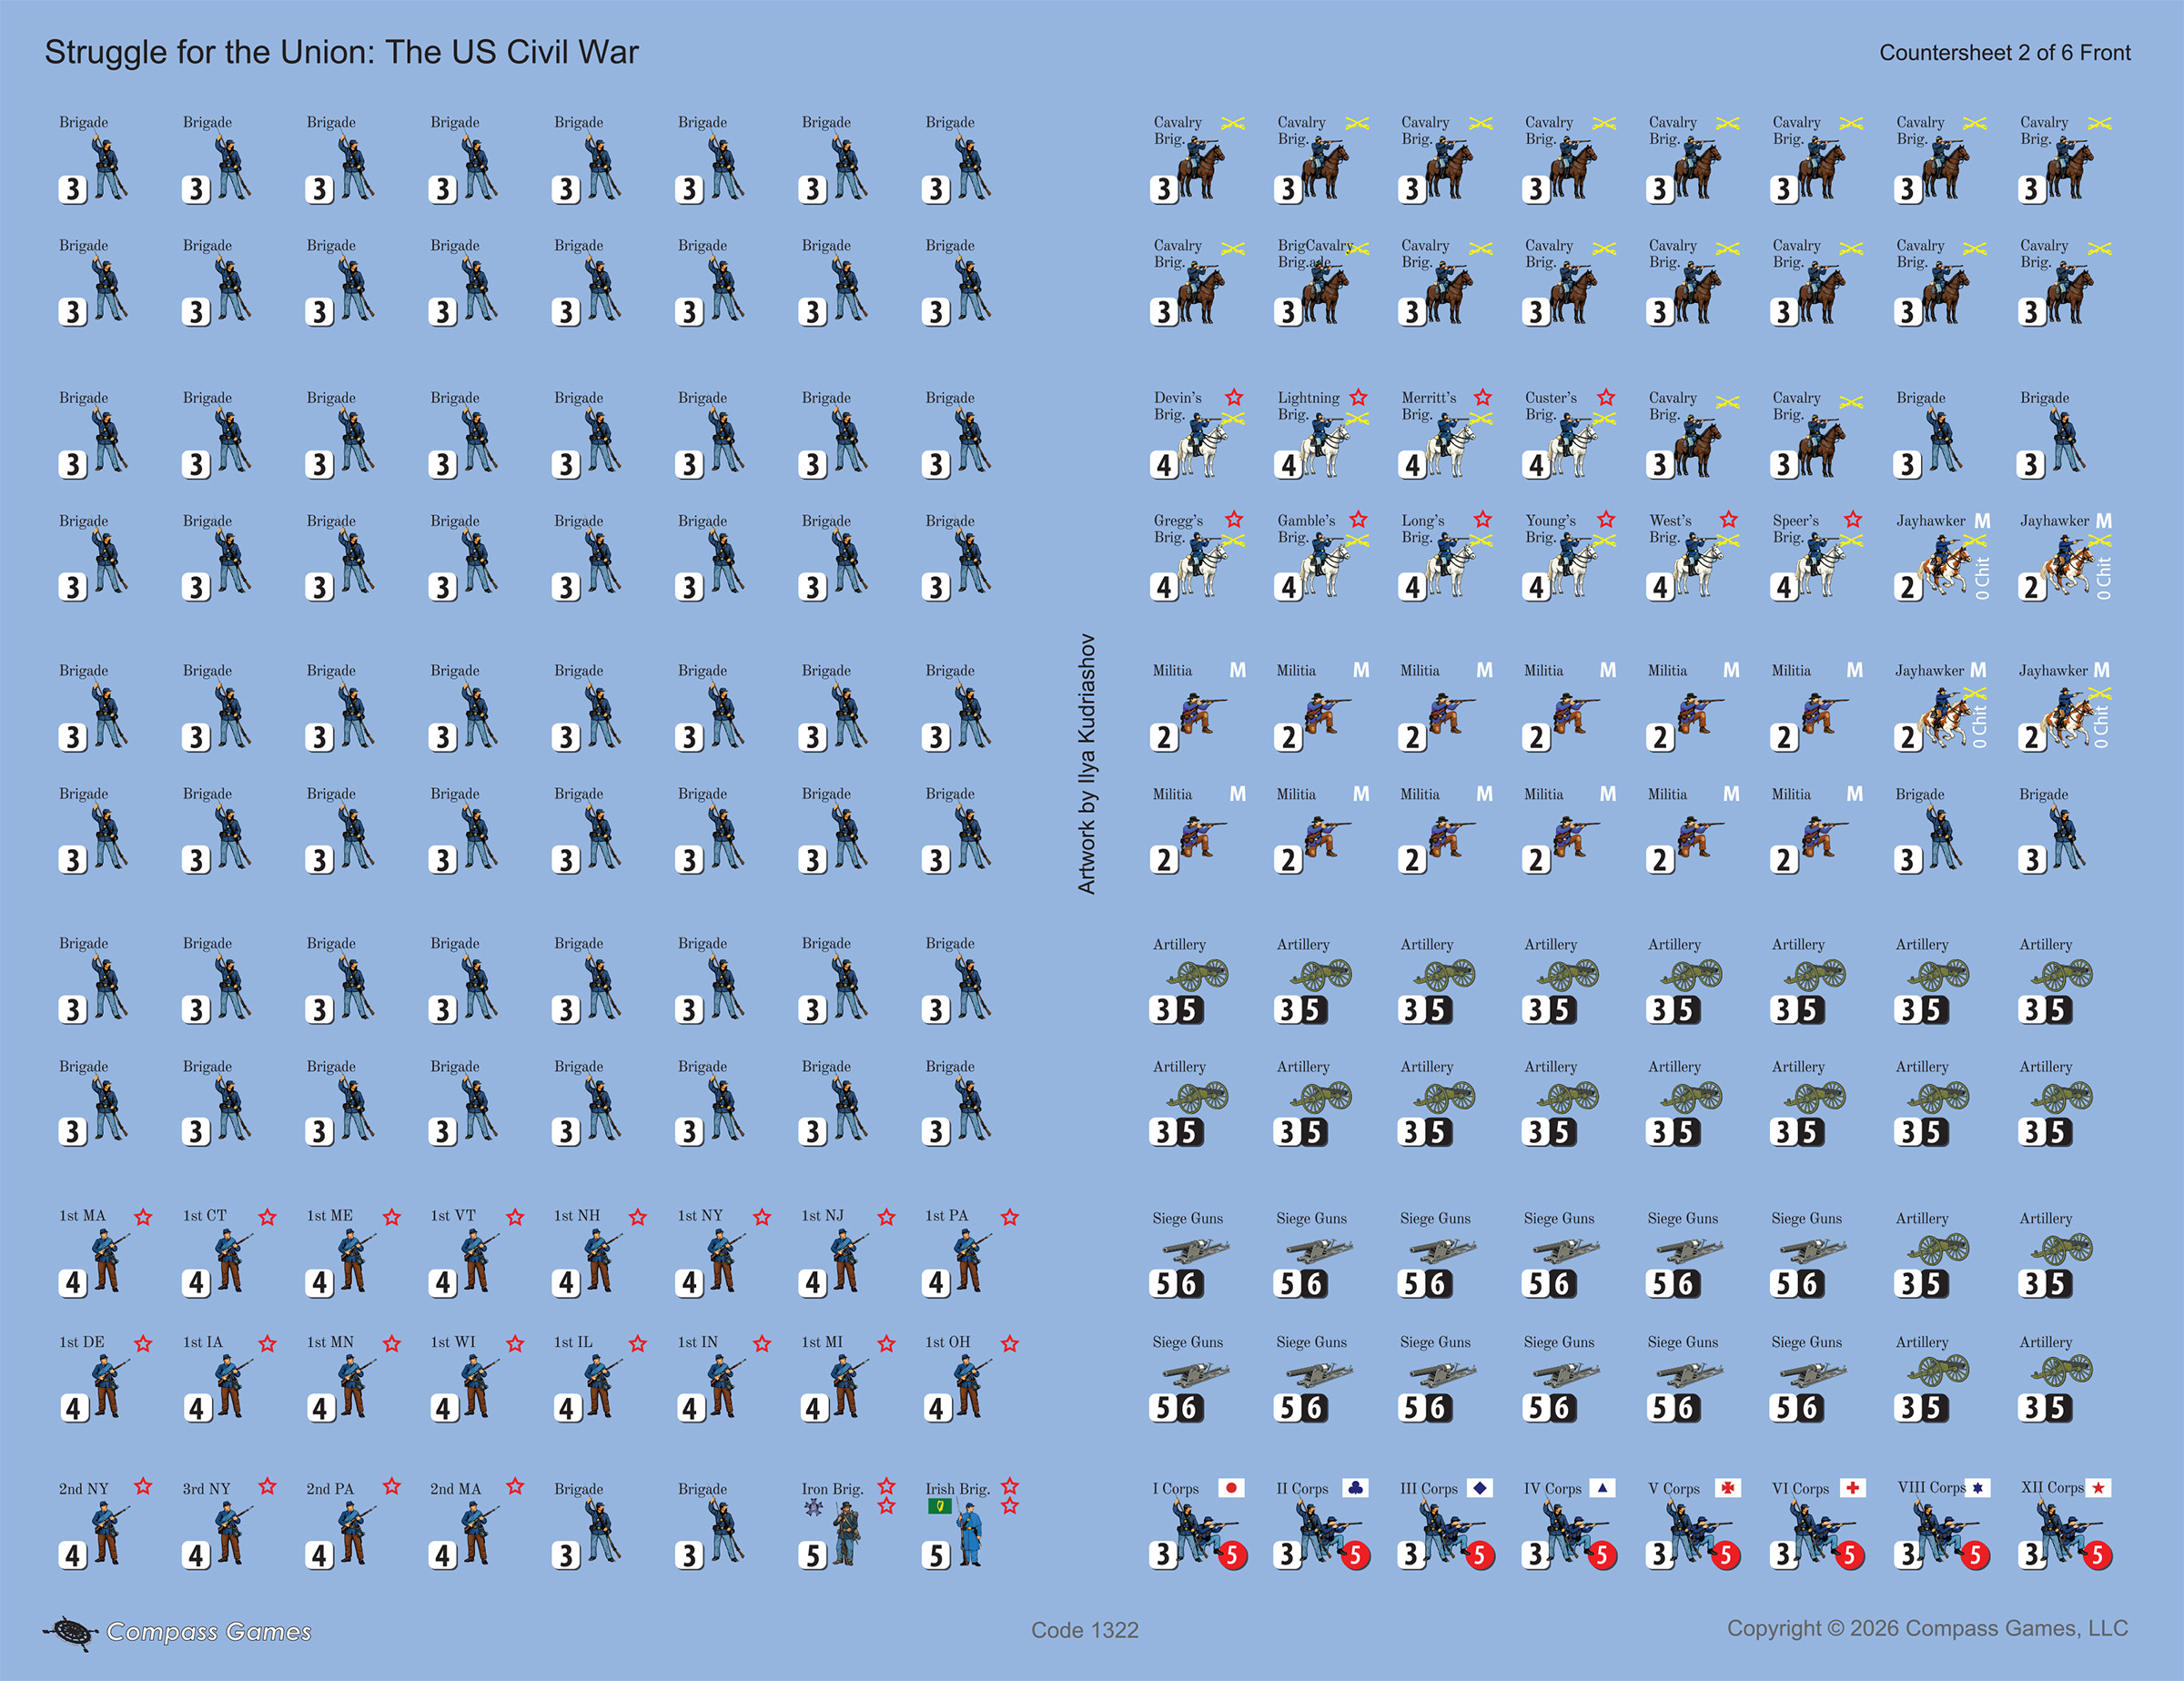
Task: Select Gamble's Brig. cavalry counter
Action: 1321,557
